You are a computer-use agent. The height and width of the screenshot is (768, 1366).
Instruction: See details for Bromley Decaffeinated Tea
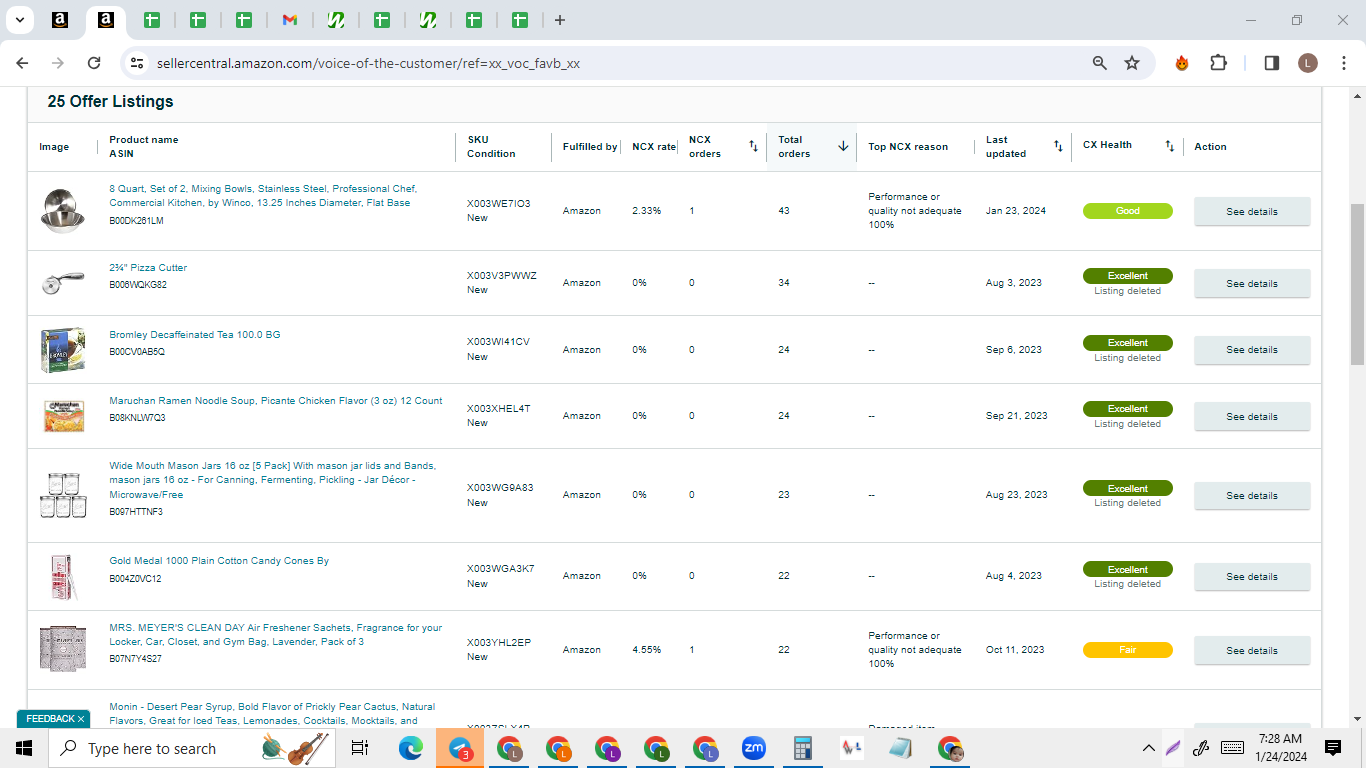[x=1252, y=350]
